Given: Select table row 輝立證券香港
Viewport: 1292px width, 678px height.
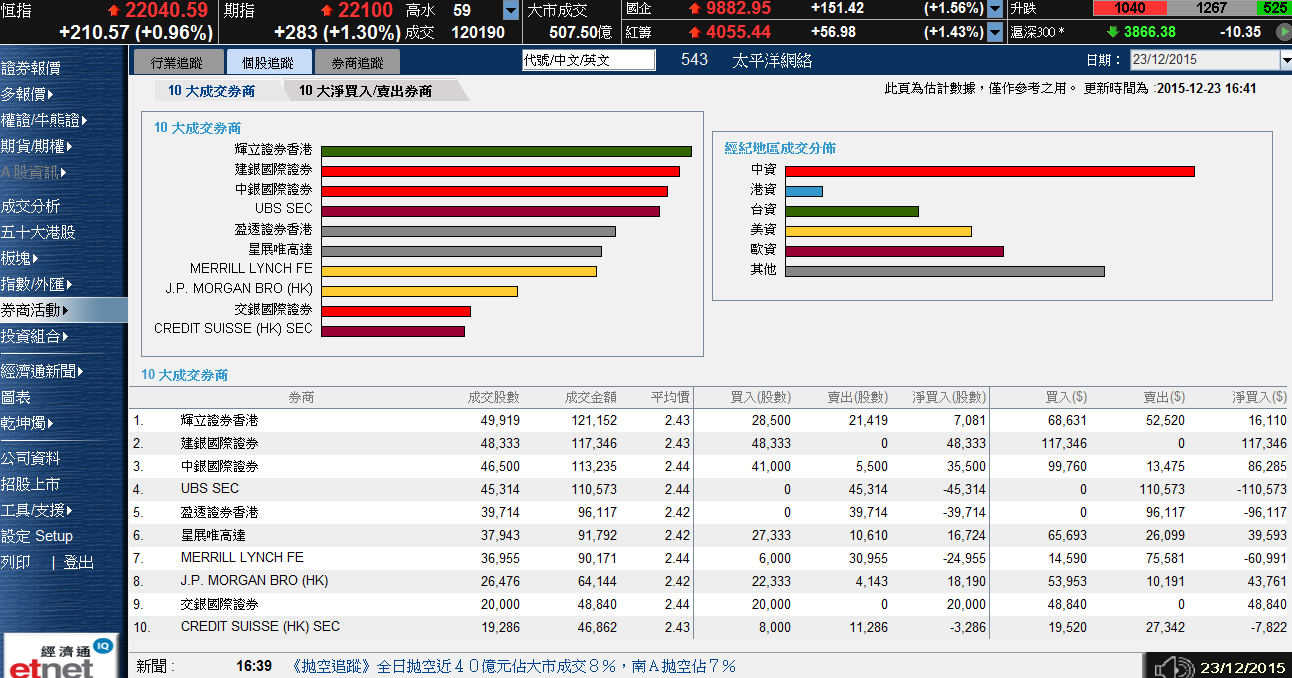Looking at the screenshot, I should coord(710,421).
